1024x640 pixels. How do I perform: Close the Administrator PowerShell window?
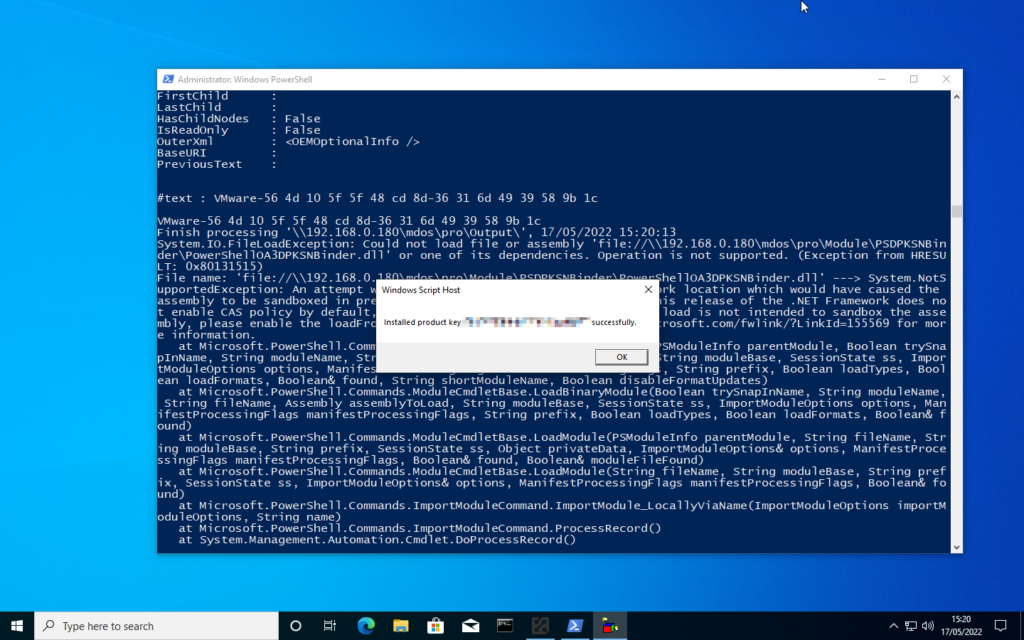pos(946,79)
